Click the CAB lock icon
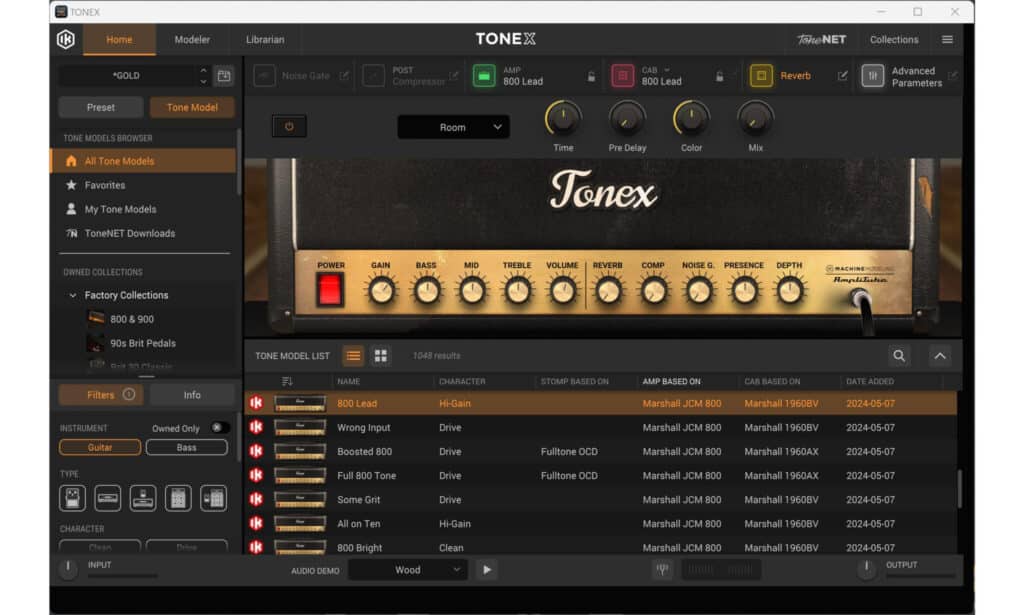The width and height of the screenshot is (1024, 615). [x=719, y=76]
